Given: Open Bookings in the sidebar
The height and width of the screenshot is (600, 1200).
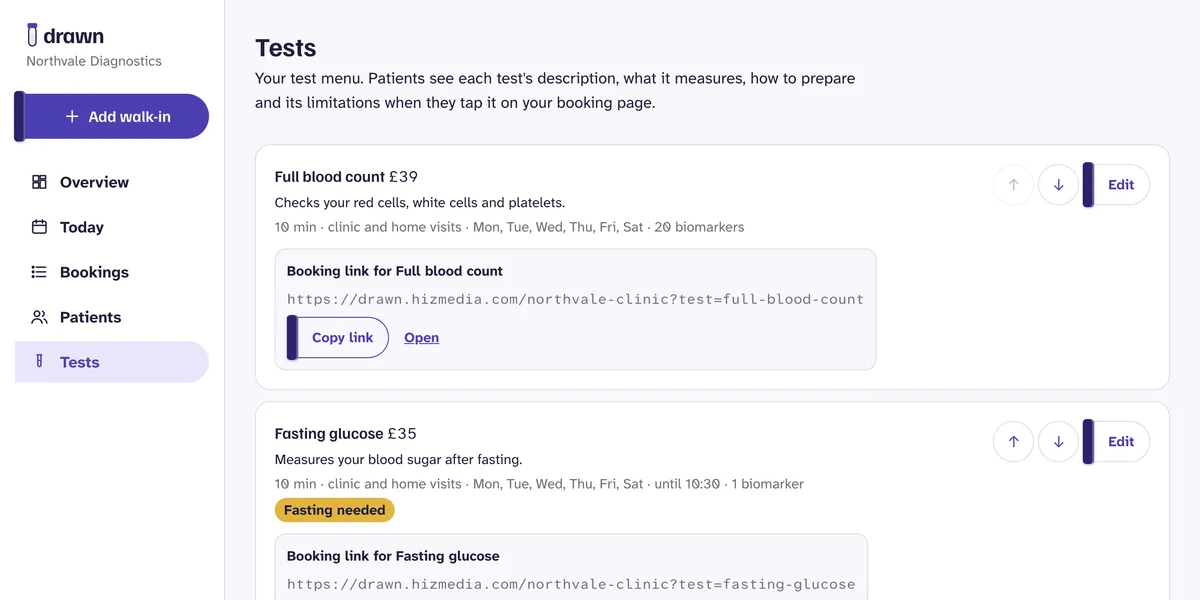Looking at the screenshot, I should click(x=112, y=272).
